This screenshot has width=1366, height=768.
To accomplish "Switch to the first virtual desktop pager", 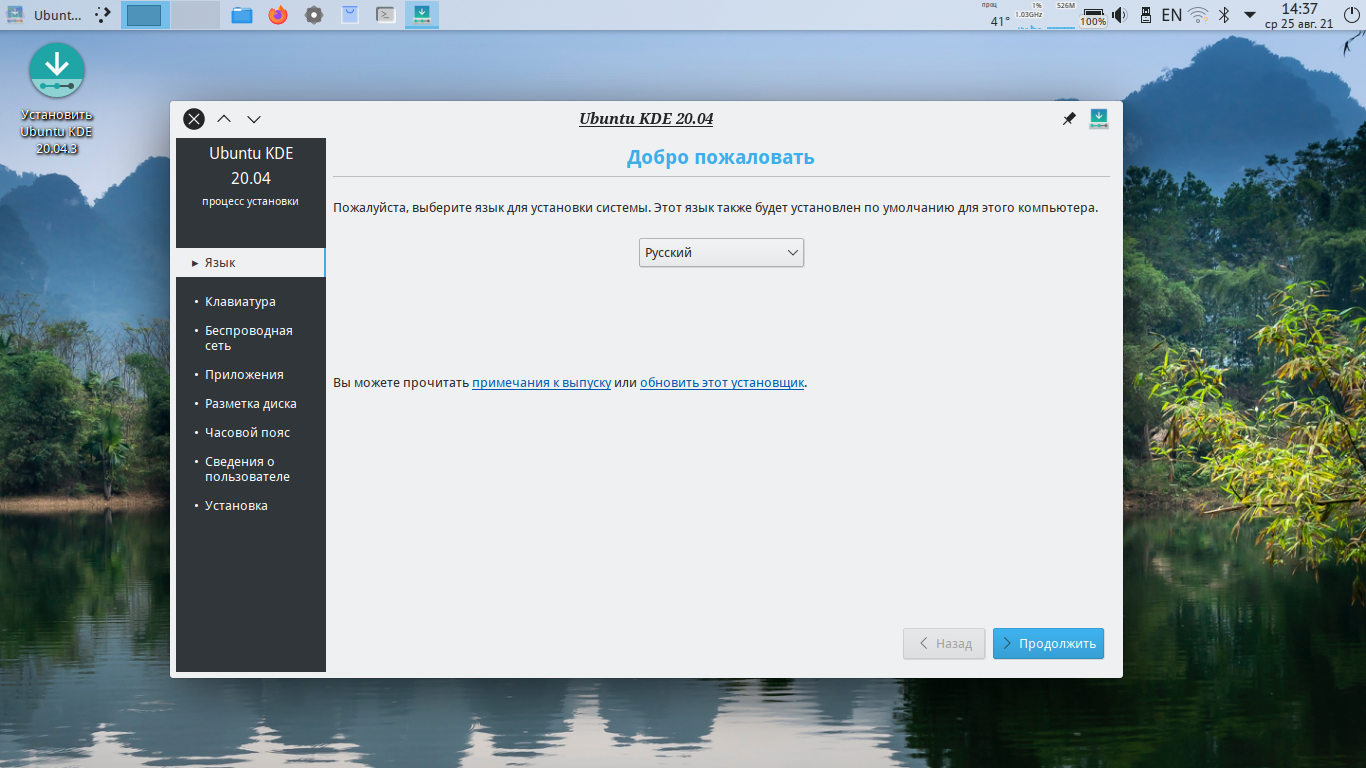I will [145, 15].
